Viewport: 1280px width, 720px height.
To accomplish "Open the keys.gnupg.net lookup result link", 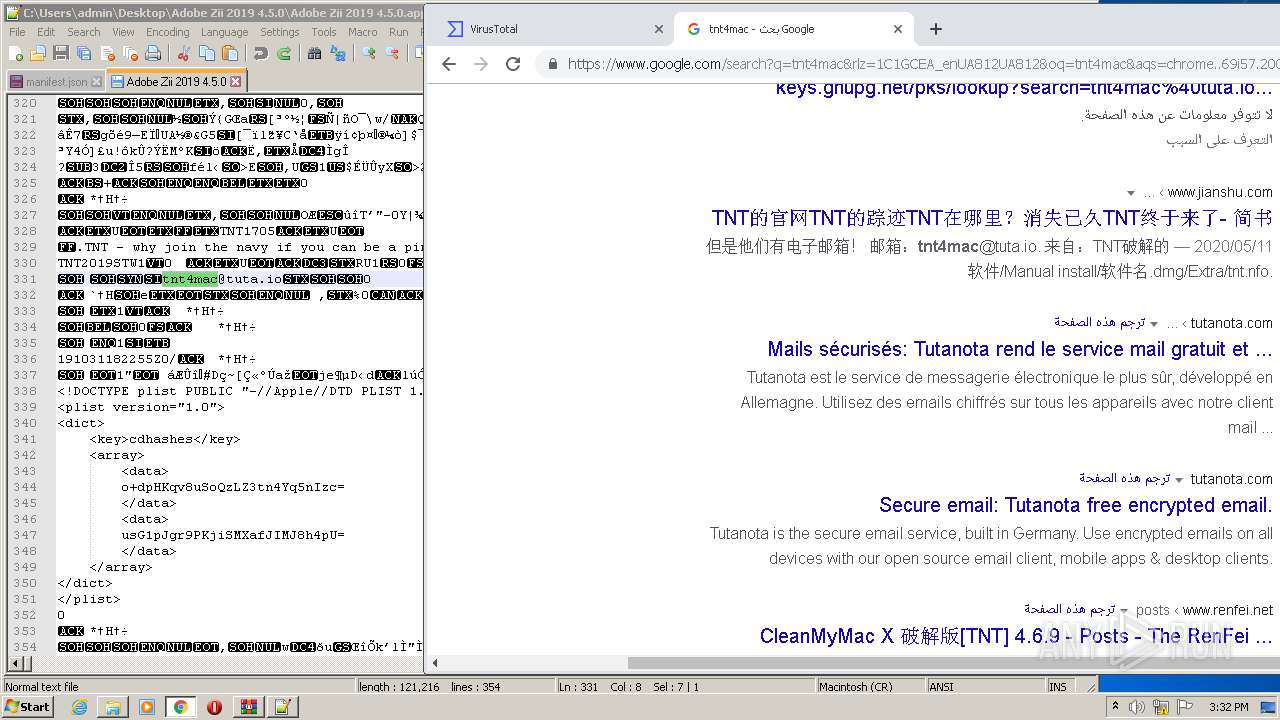I will [x=1024, y=89].
